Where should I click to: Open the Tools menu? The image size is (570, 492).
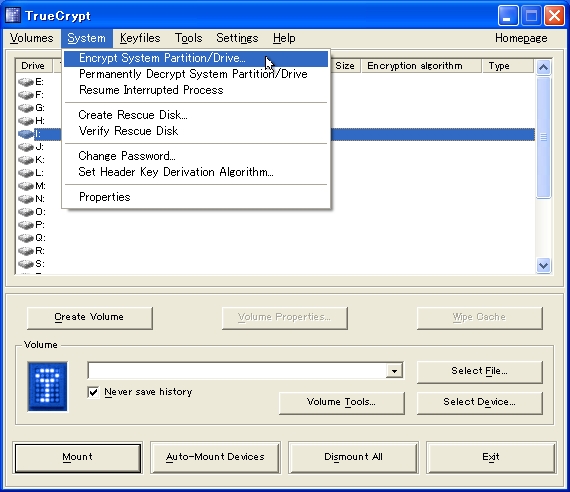tap(188, 38)
